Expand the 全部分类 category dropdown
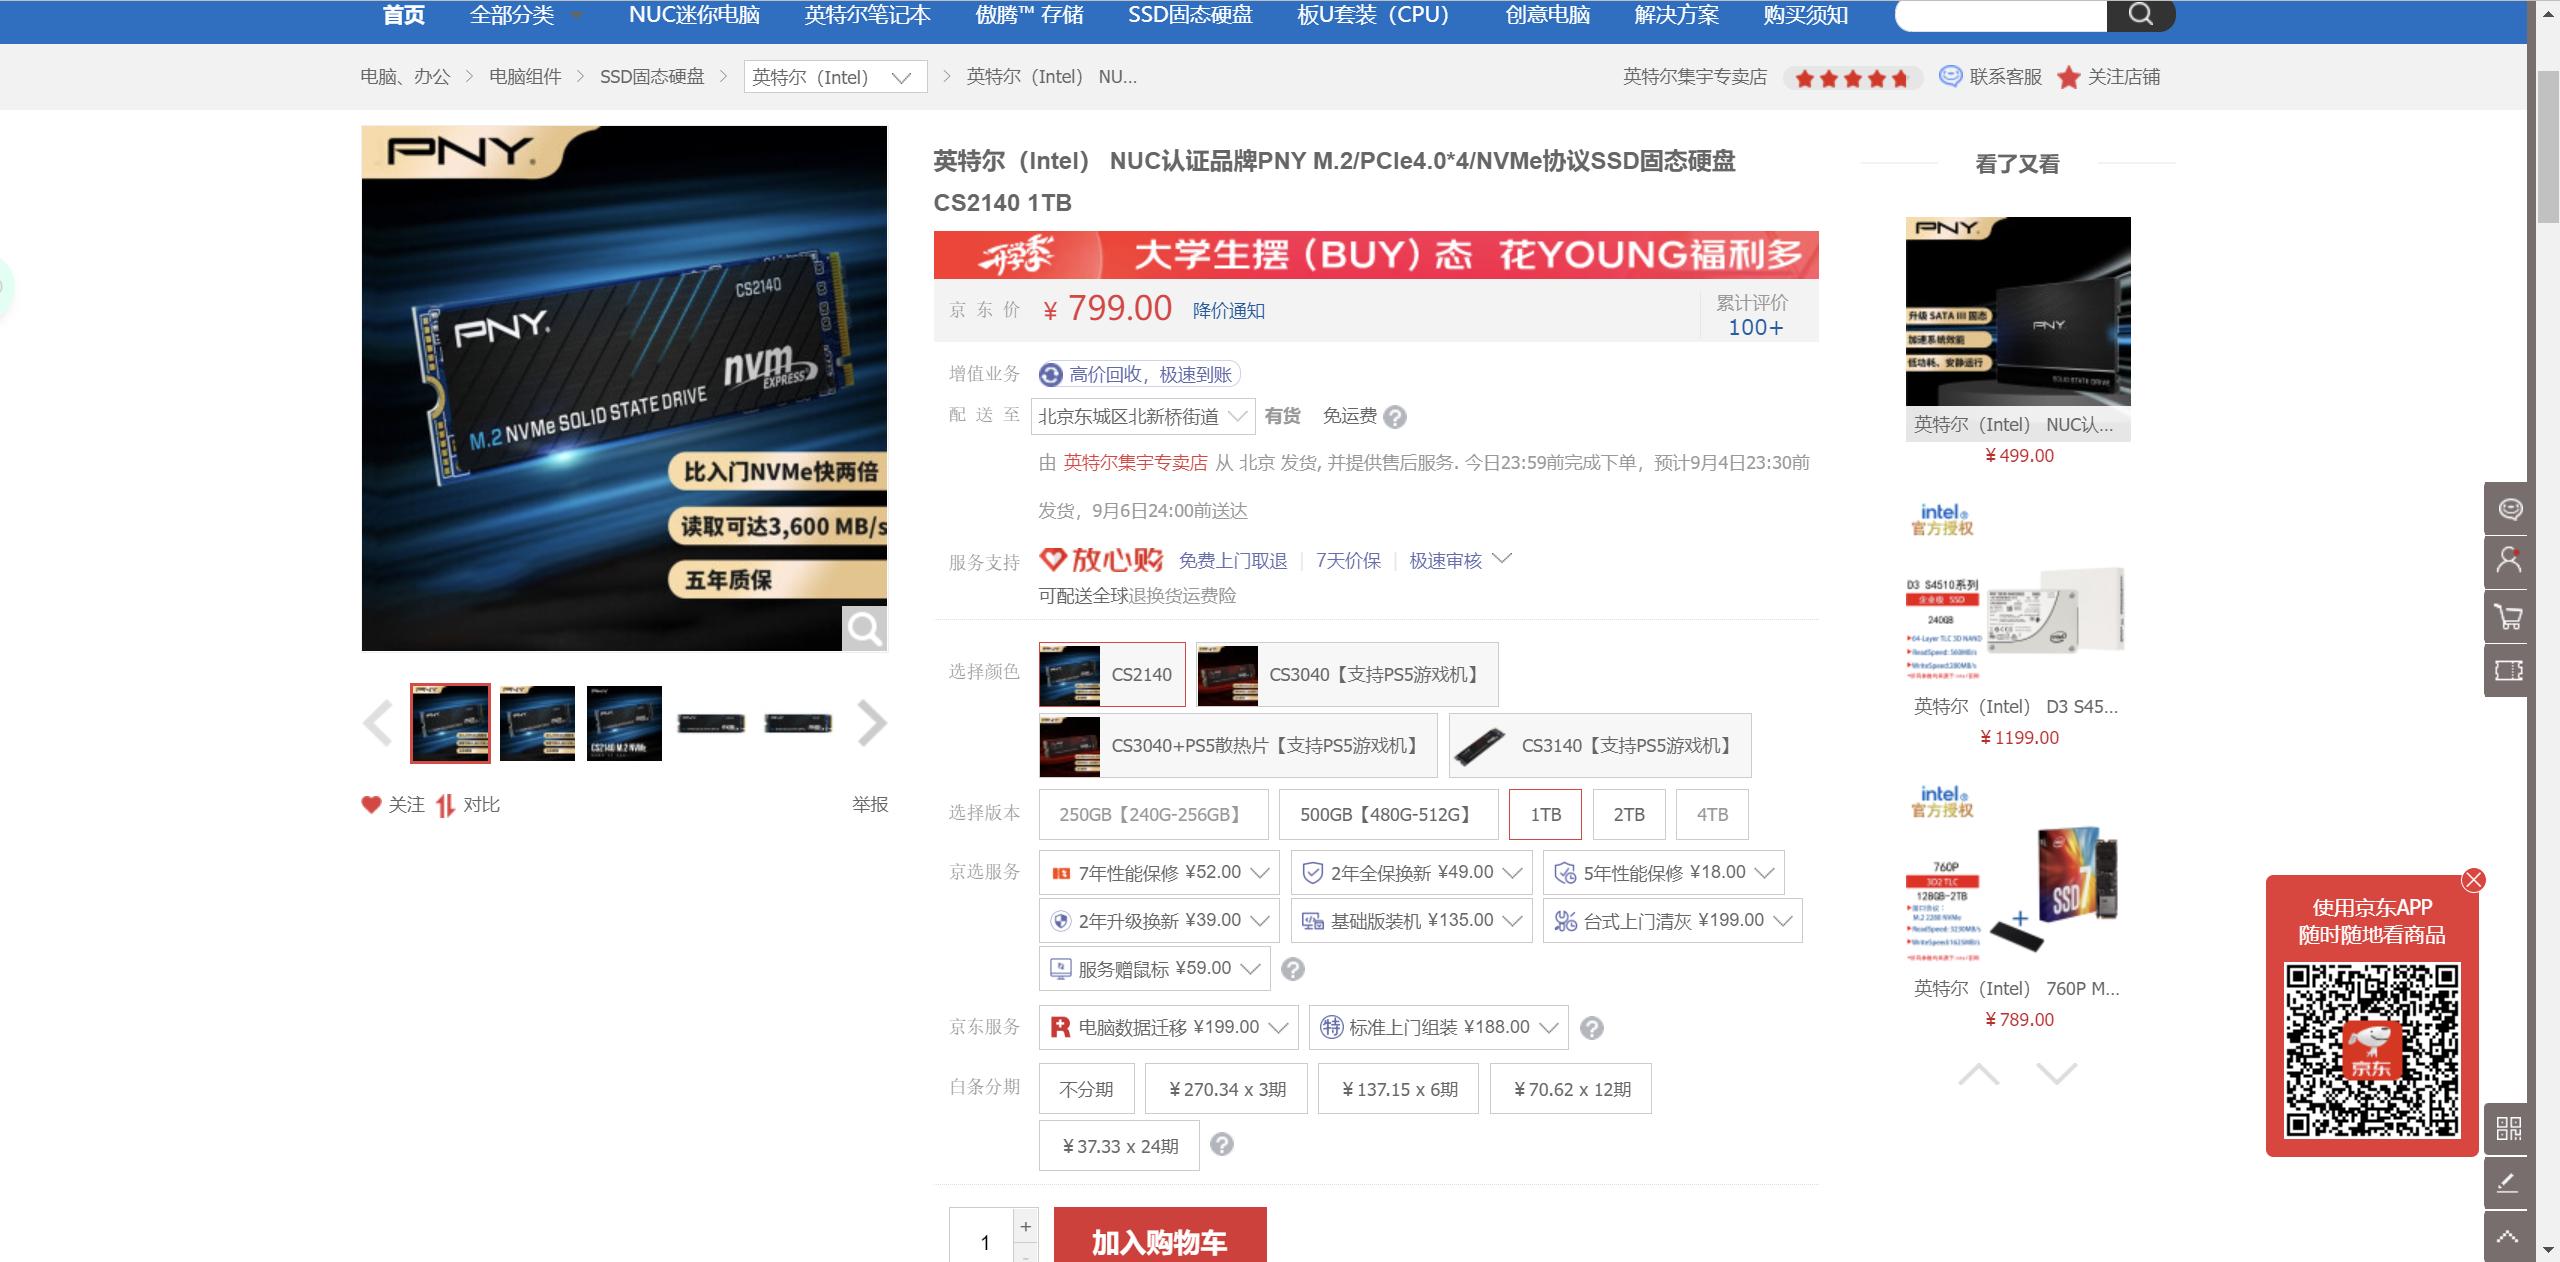 [x=513, y=15]
